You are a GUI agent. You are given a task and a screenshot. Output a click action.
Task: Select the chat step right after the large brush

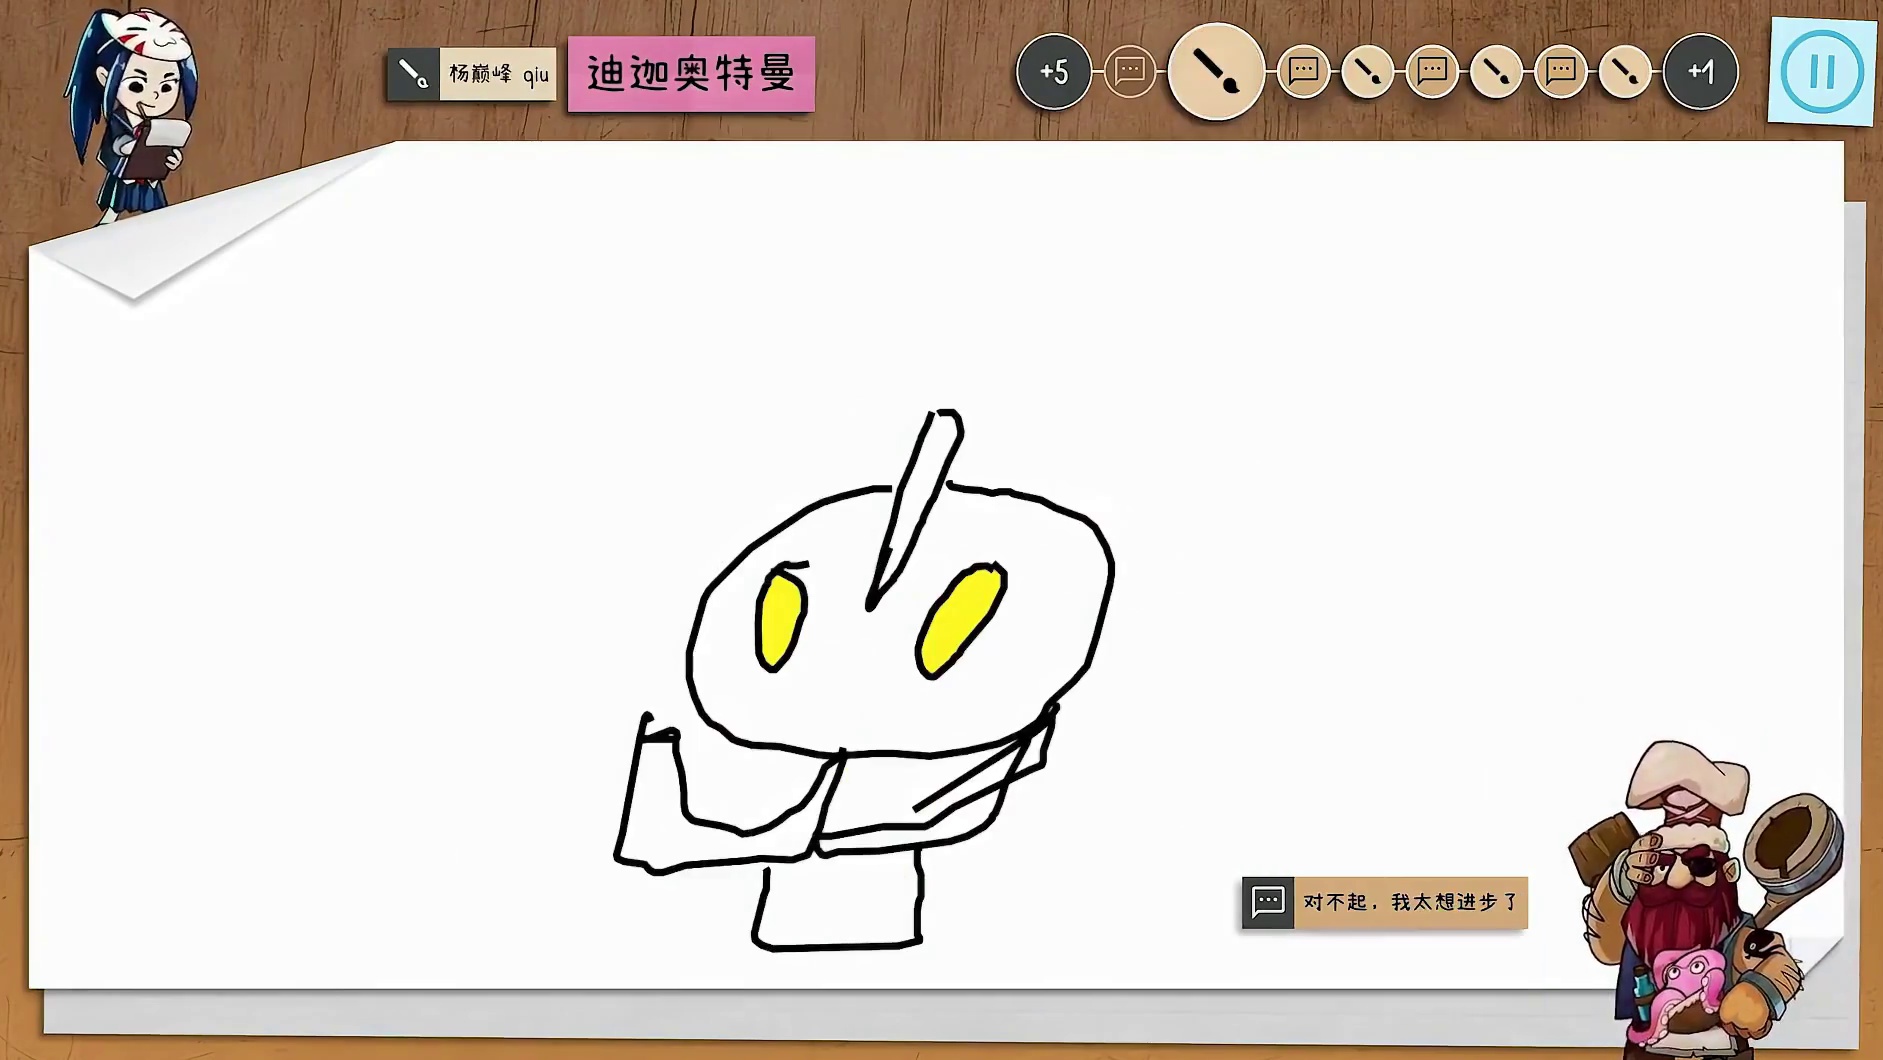coord(1303,71)
